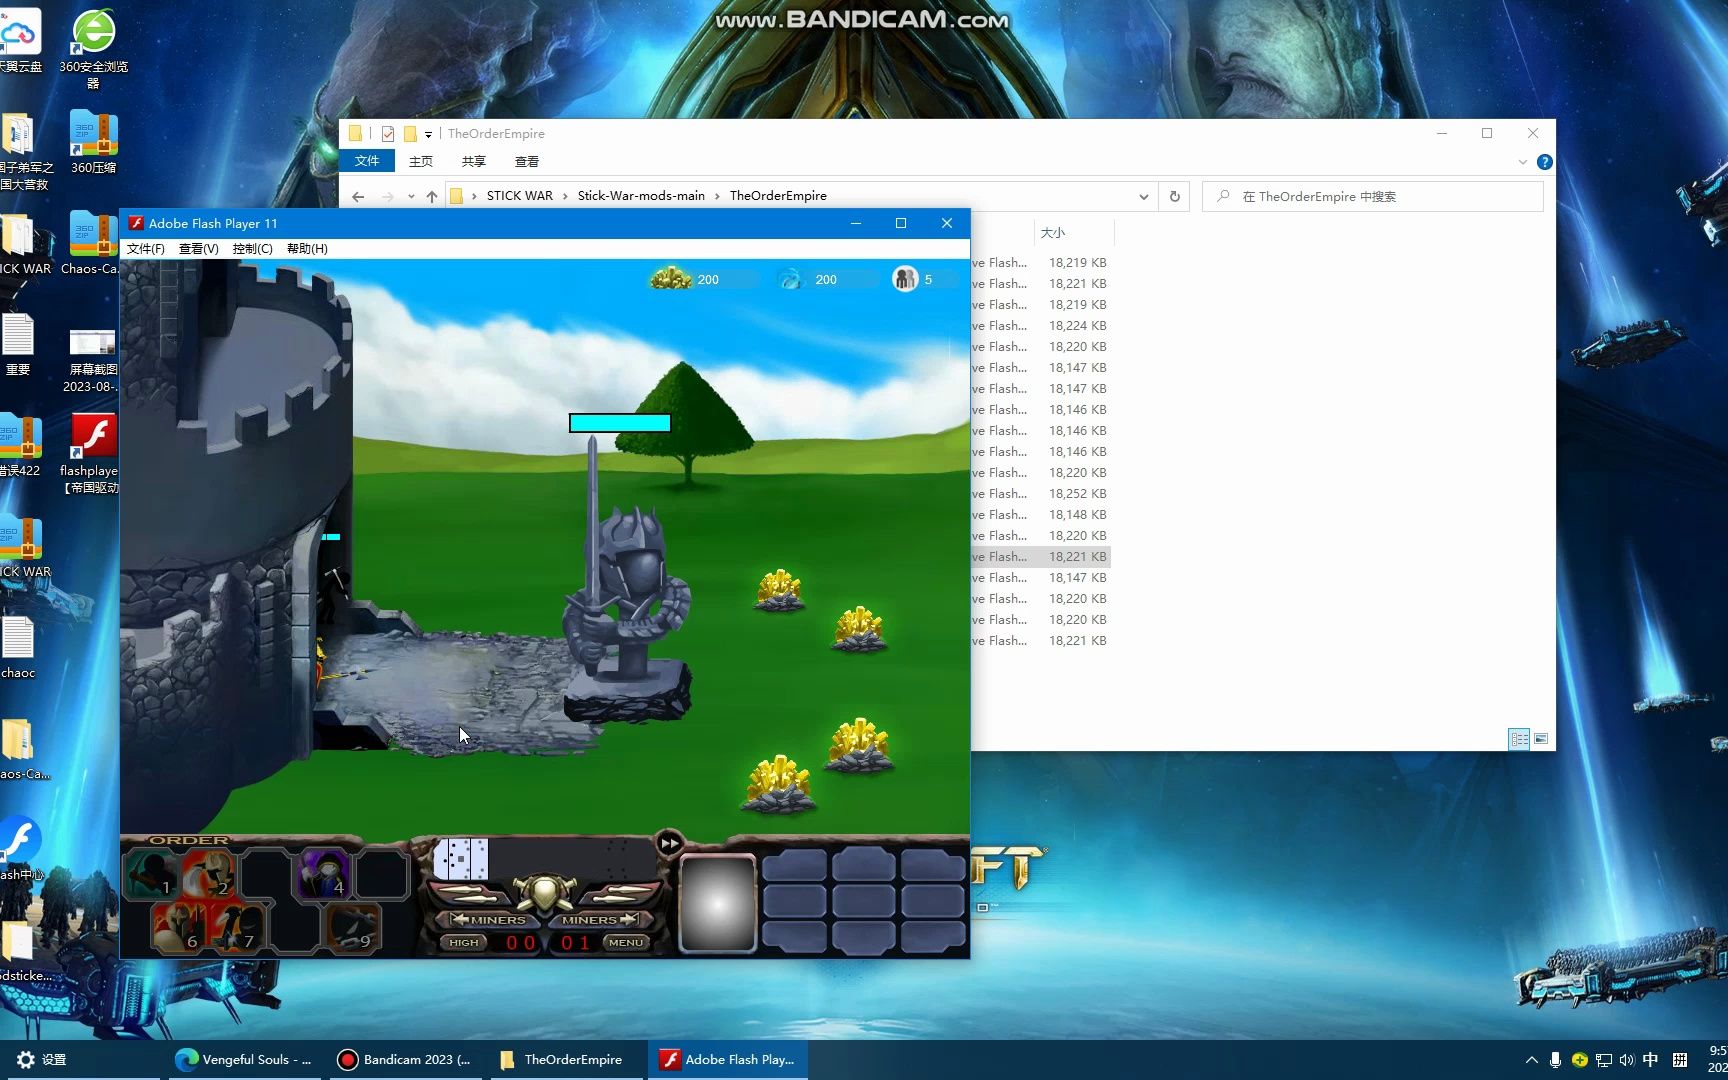1728x1080 pixels.
Task: Expand address bar history dropdown in Explorer
Action: 1143,197
